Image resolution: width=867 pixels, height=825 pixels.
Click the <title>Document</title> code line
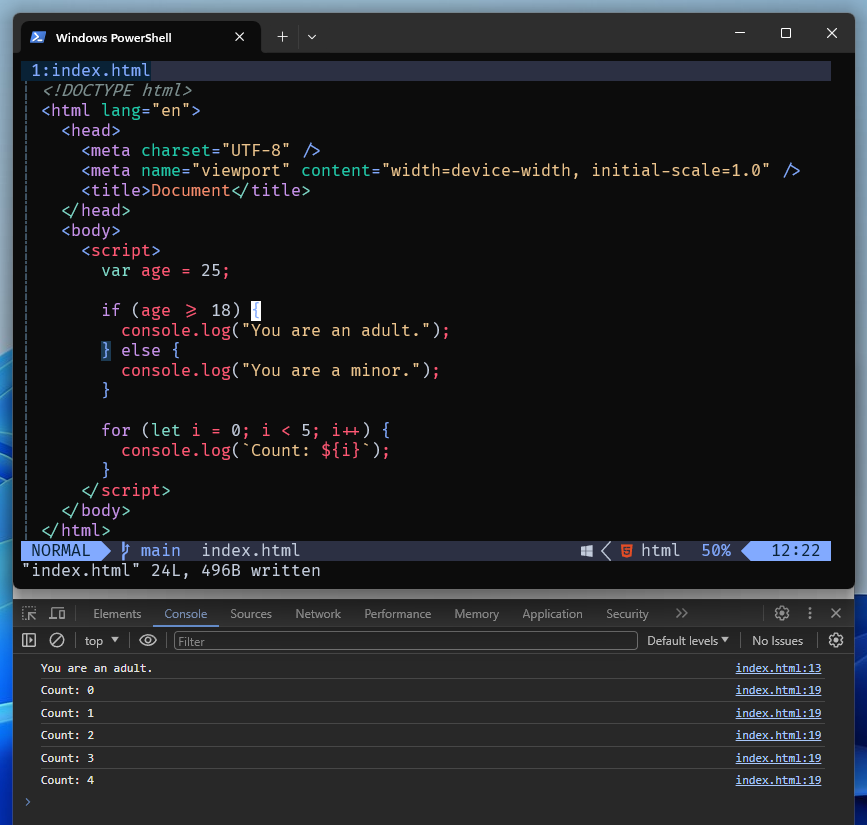[196, 191]
